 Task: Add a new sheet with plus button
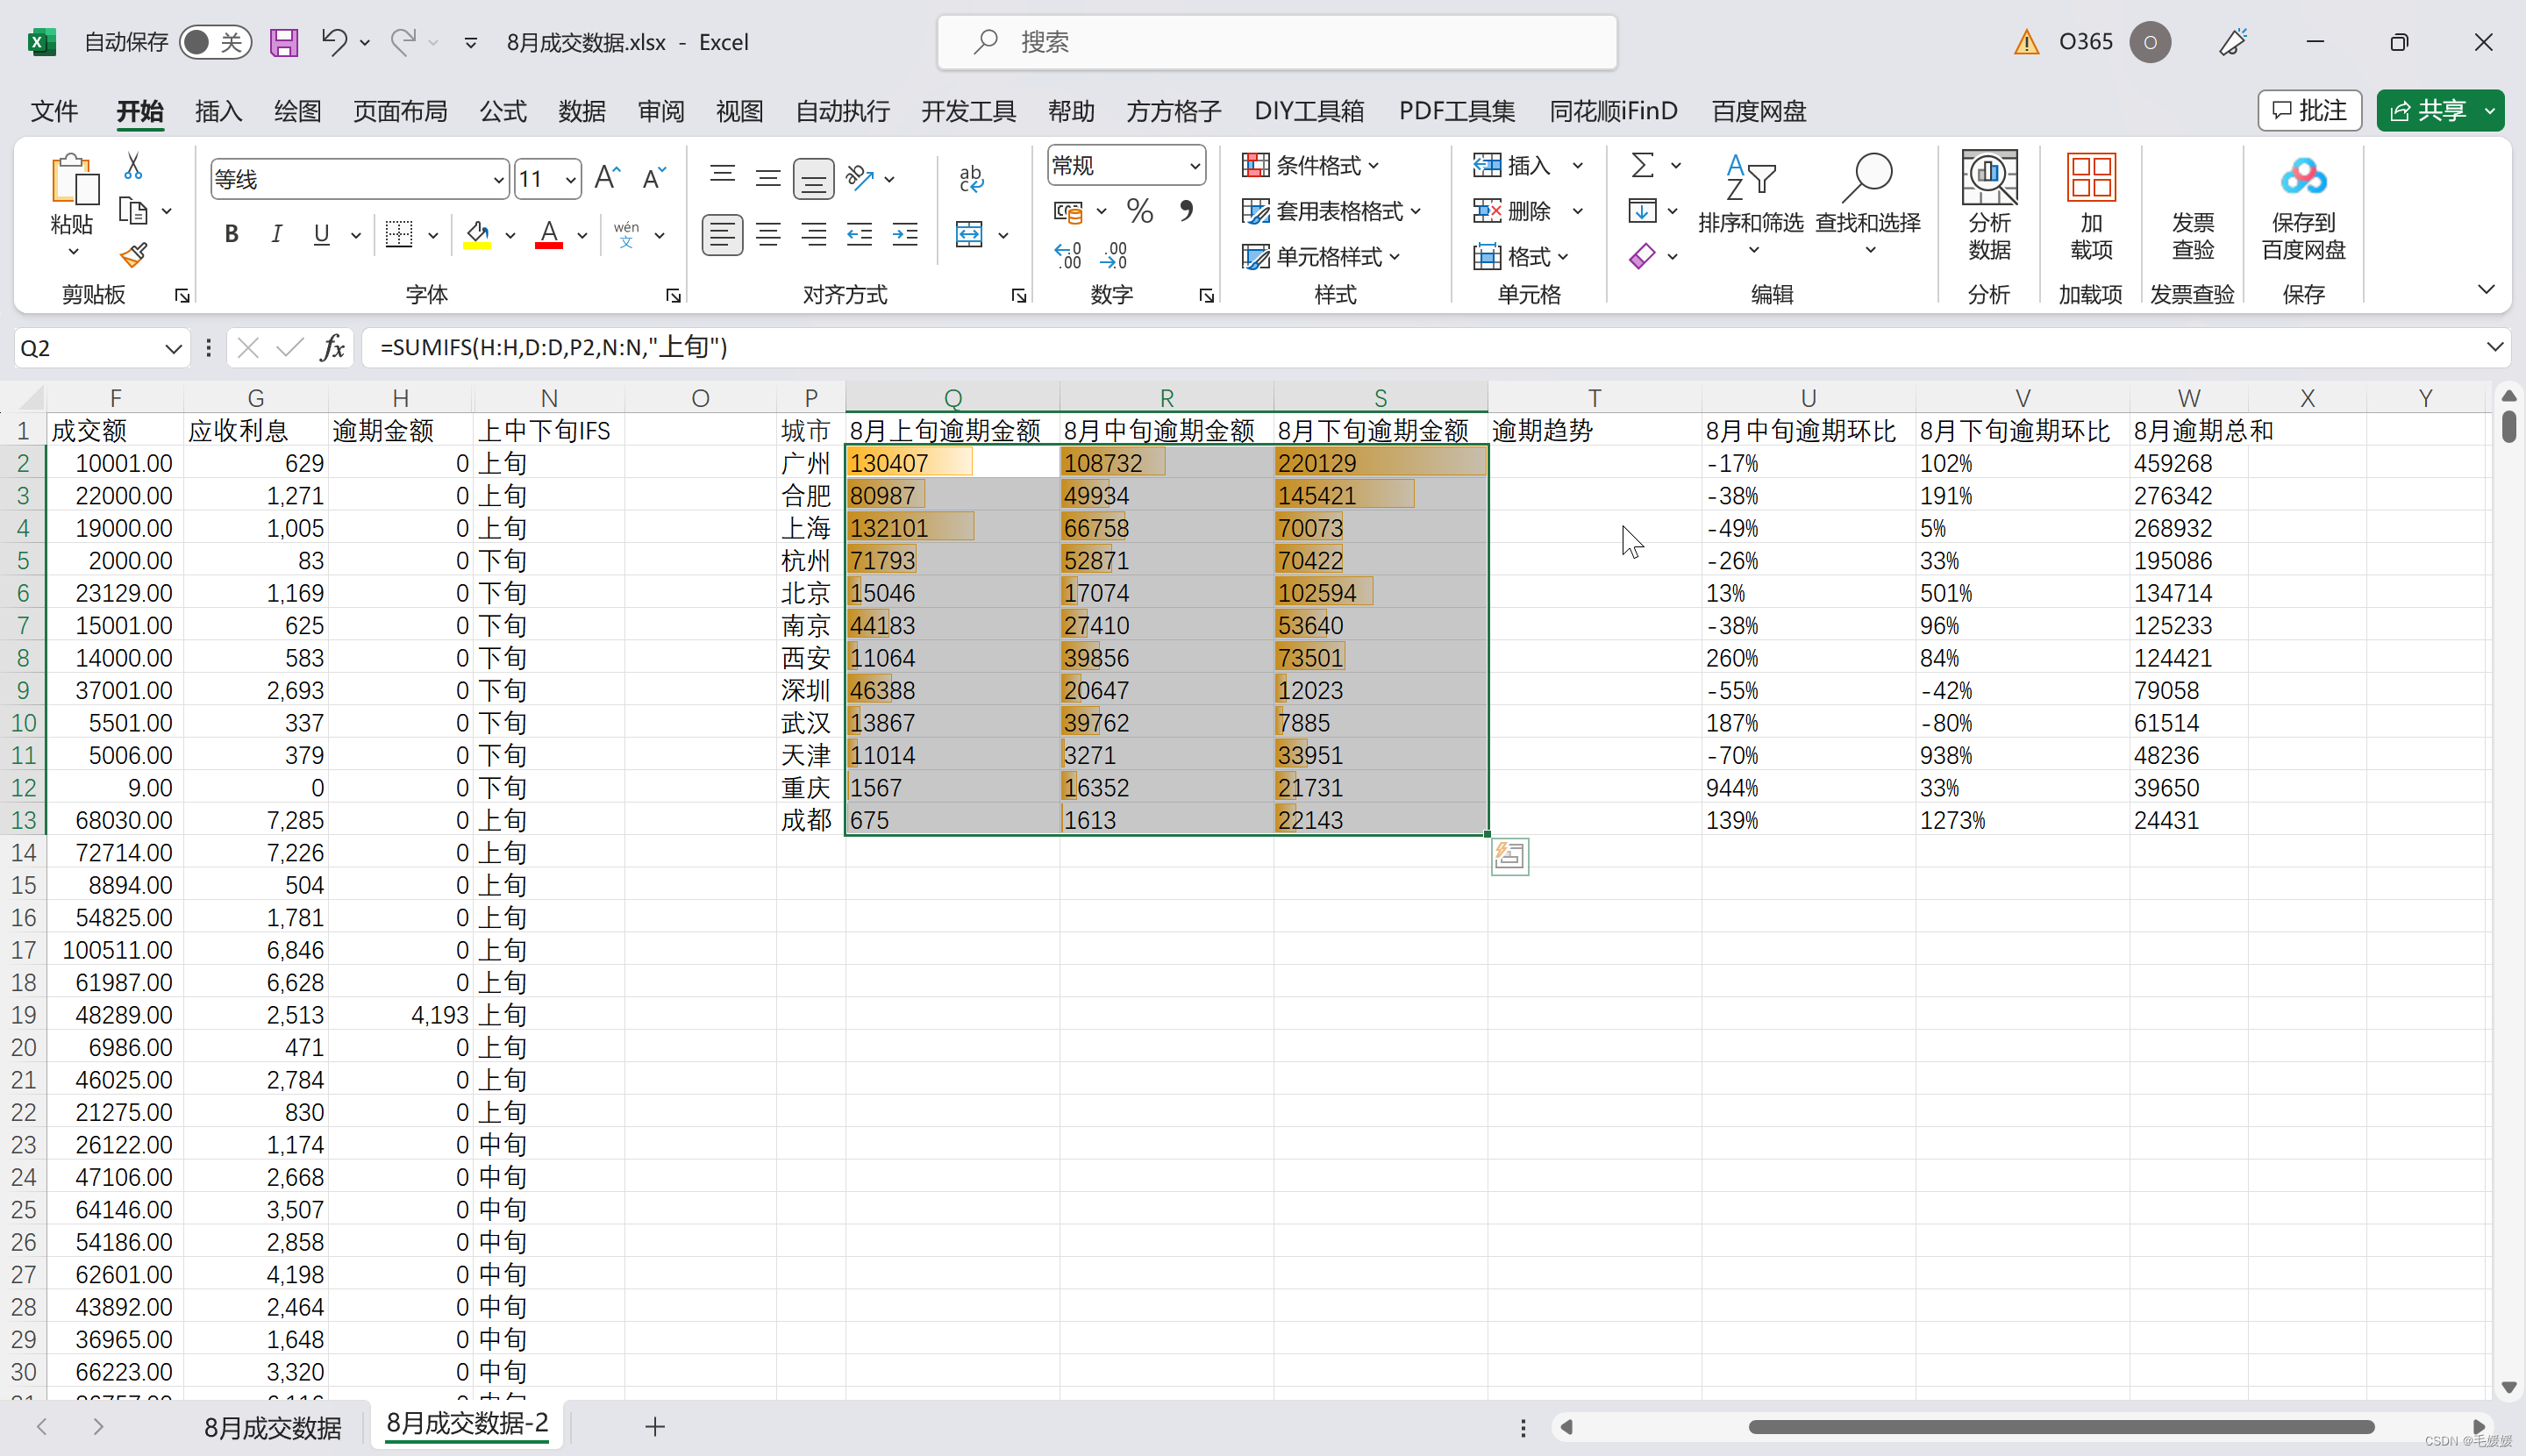[655, 1427]
